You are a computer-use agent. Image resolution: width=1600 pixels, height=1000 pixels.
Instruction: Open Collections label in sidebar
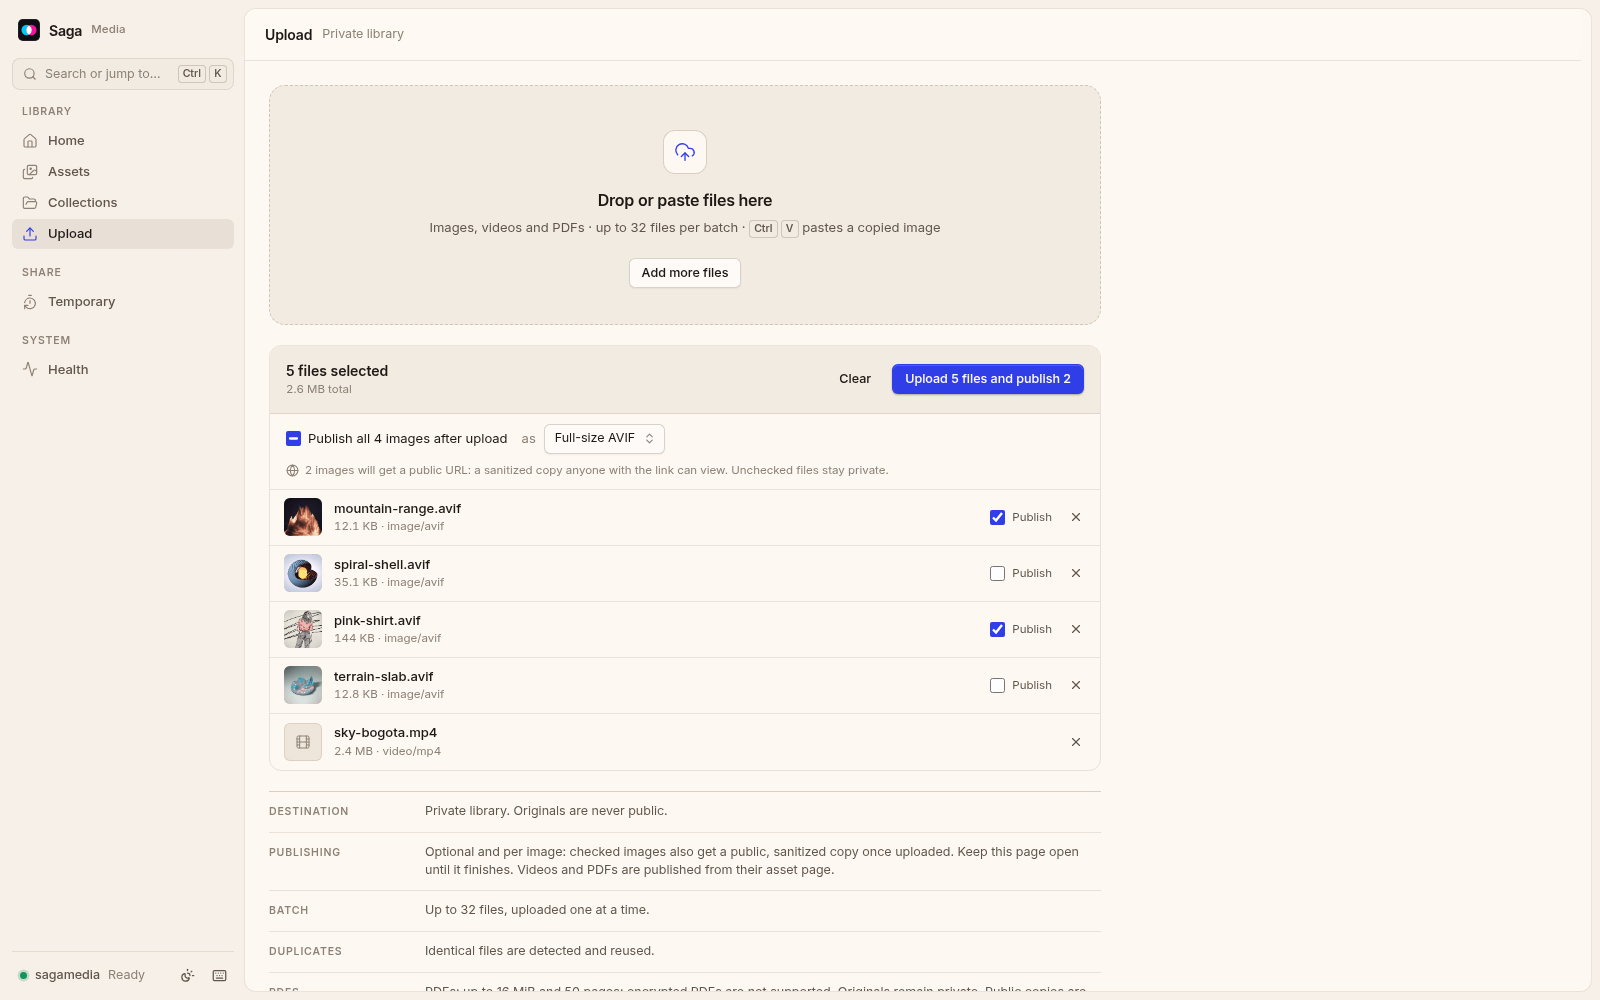tap(83, 203)
